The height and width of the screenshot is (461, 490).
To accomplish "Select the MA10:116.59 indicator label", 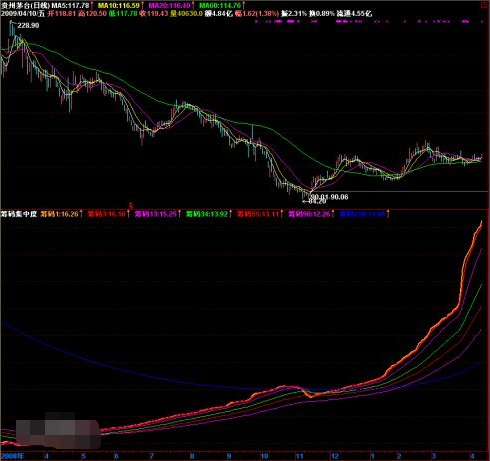I will pos(119,6).
